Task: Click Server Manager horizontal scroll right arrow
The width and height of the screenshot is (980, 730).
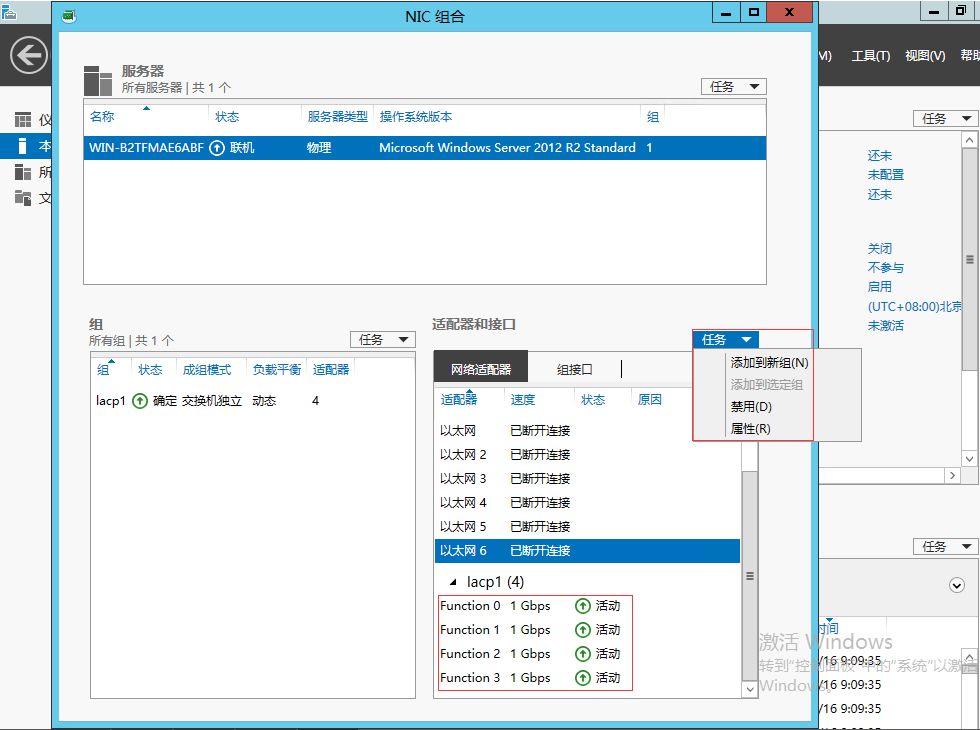Action: (952, 476)
